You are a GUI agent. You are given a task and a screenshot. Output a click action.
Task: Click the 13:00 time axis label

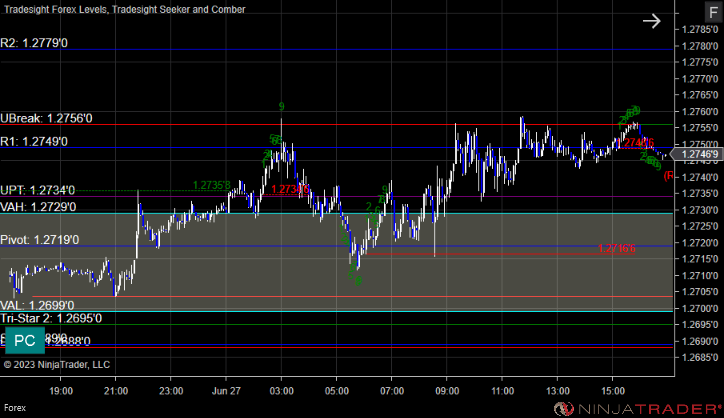[558, 391]
